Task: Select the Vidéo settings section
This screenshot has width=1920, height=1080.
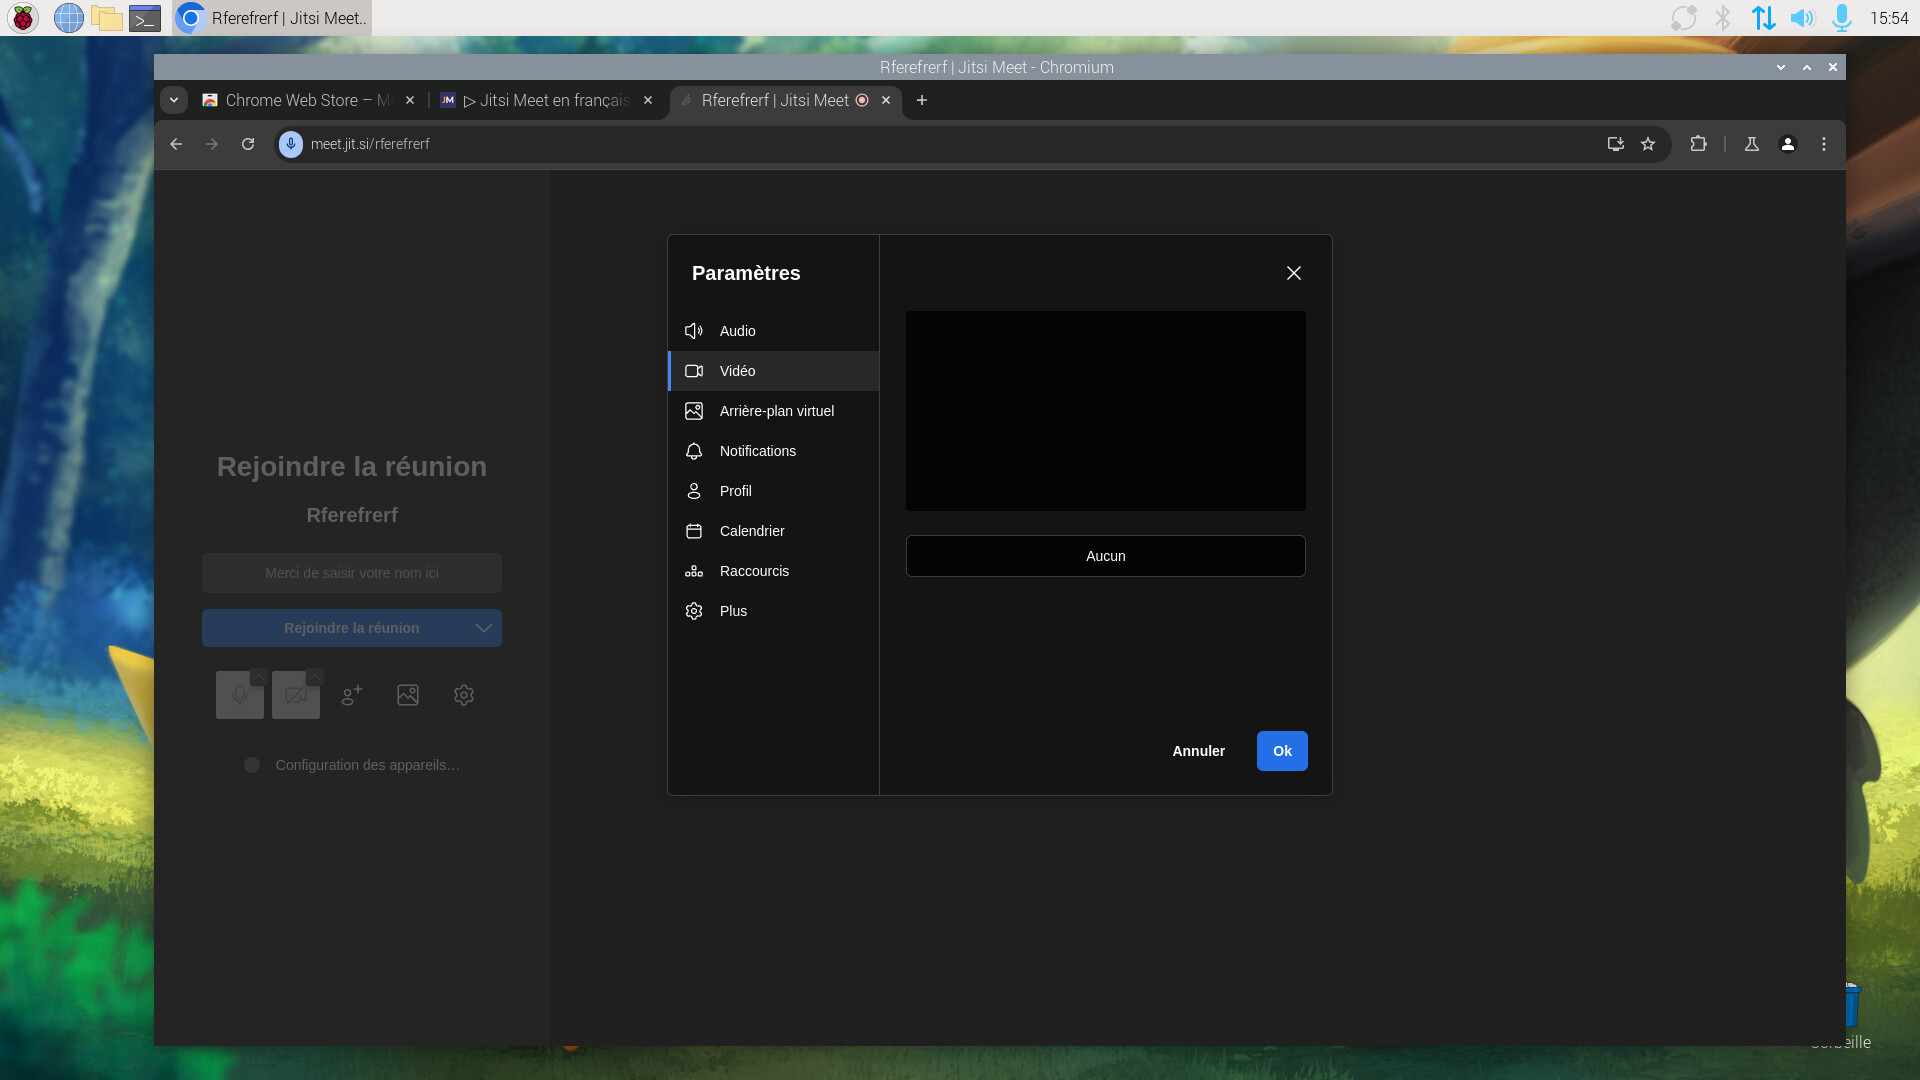Action: 773,371
